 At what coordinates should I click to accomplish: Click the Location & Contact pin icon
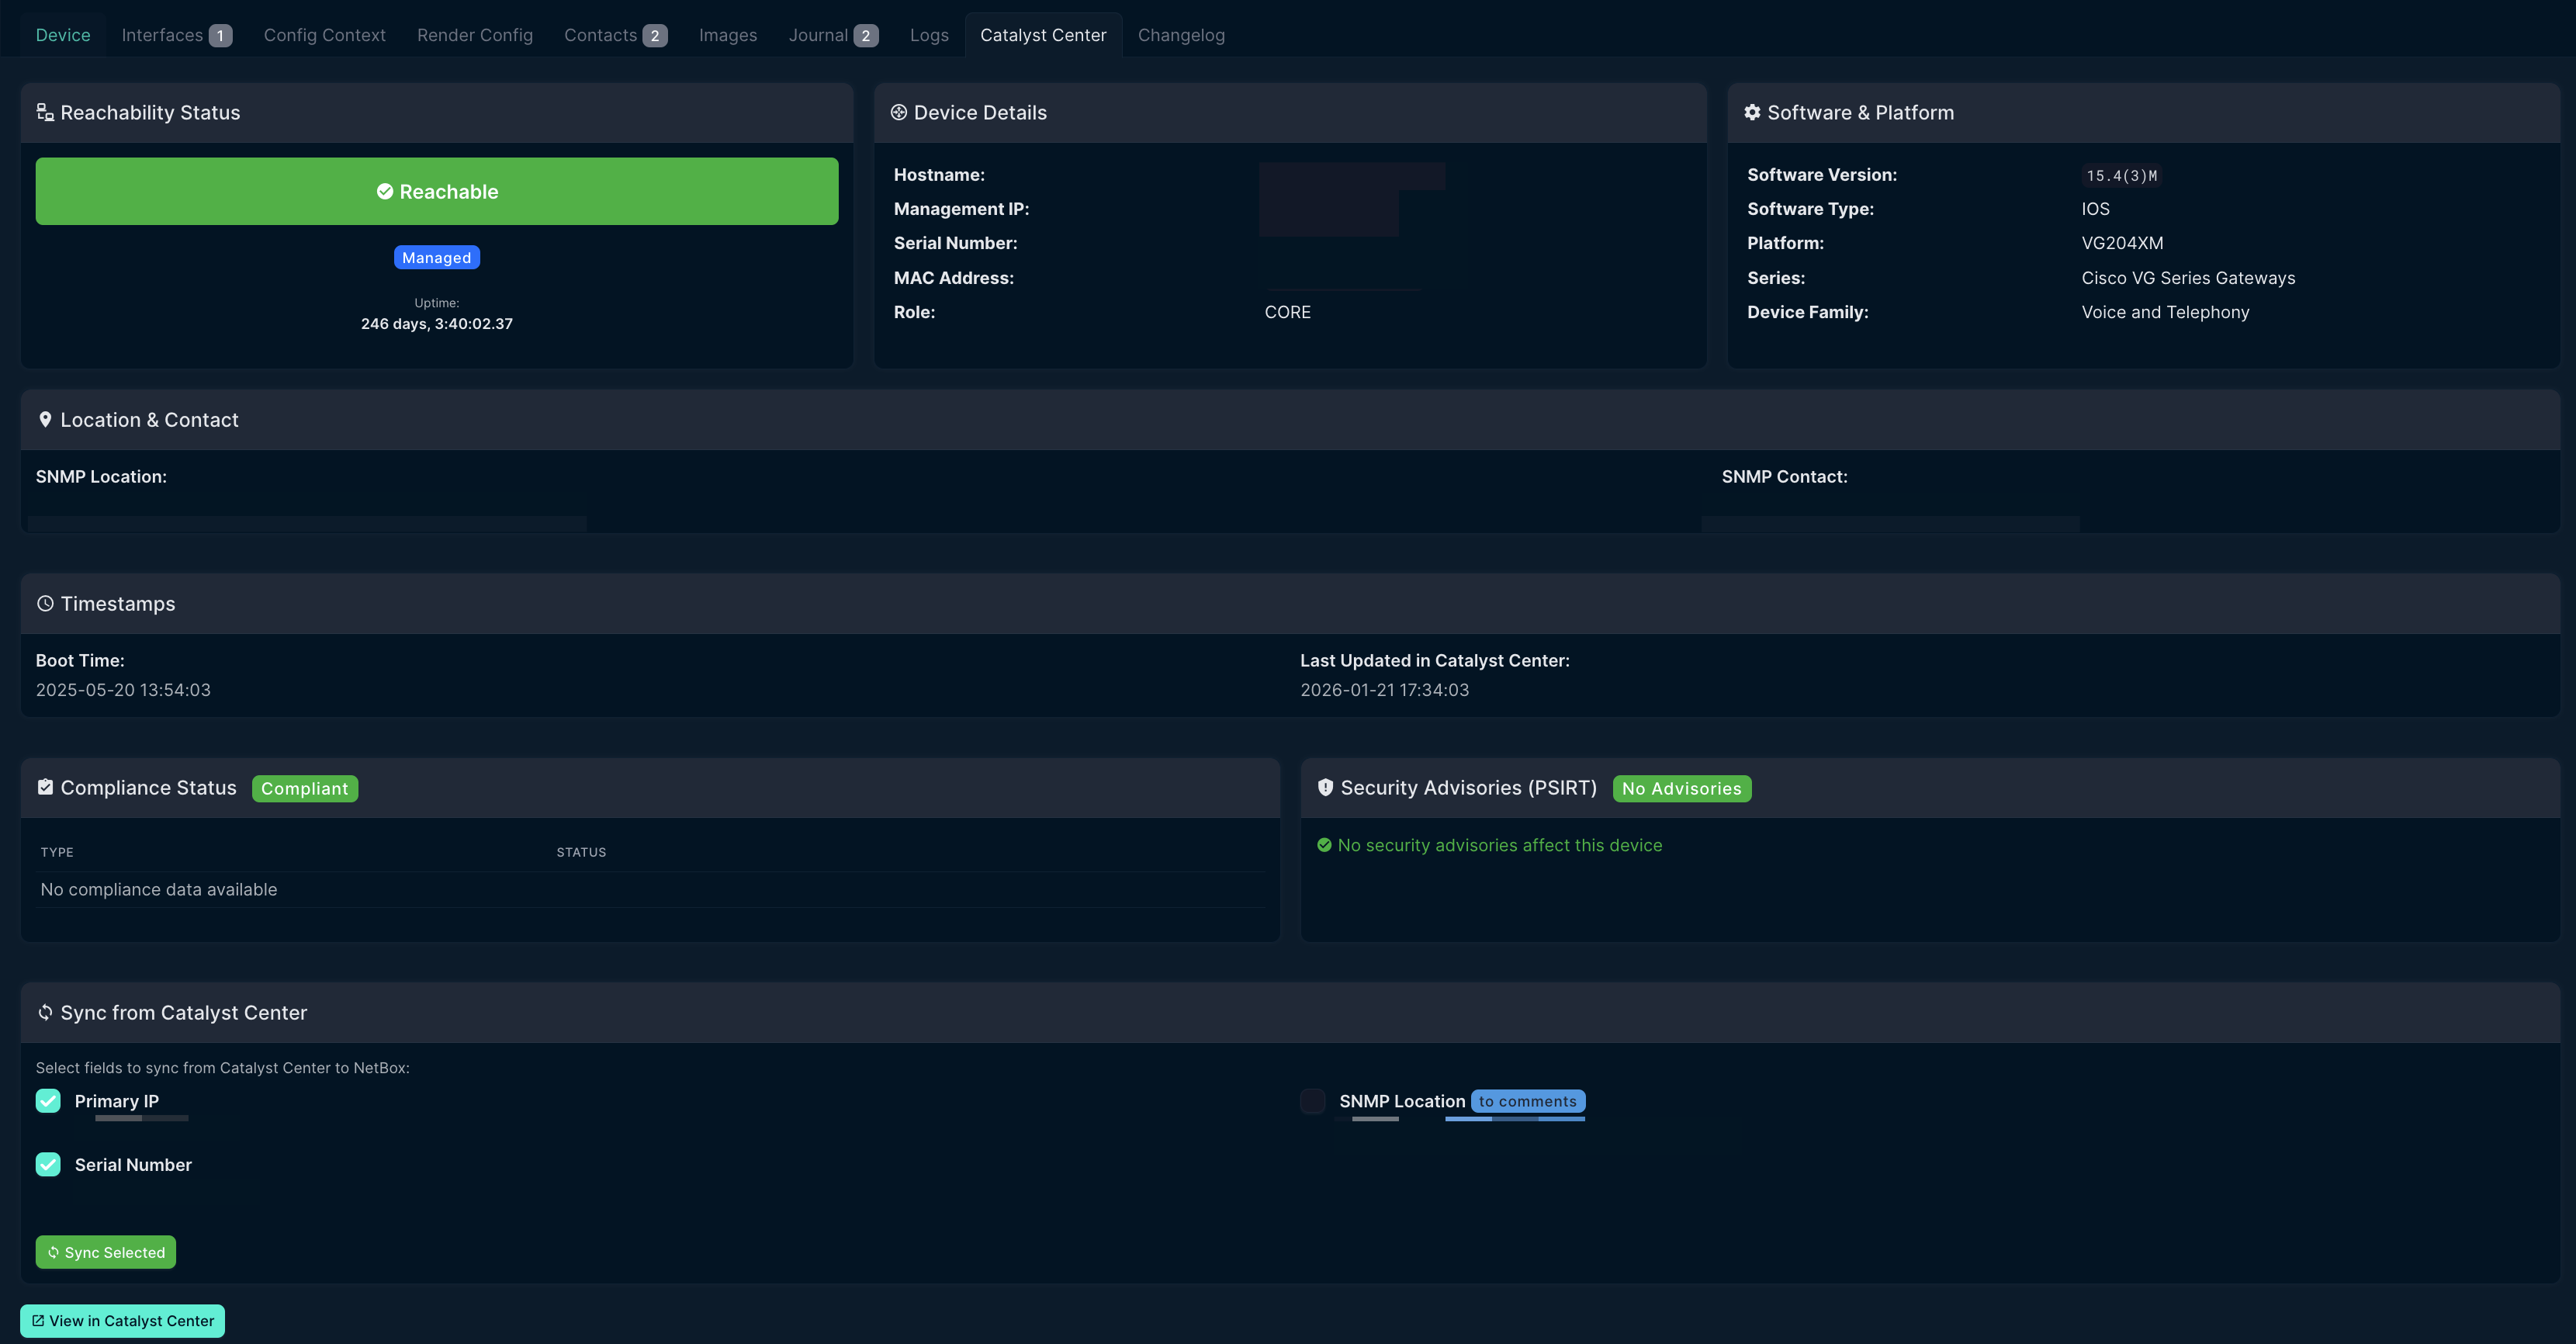pyautogui.click(x=45, y=420)
